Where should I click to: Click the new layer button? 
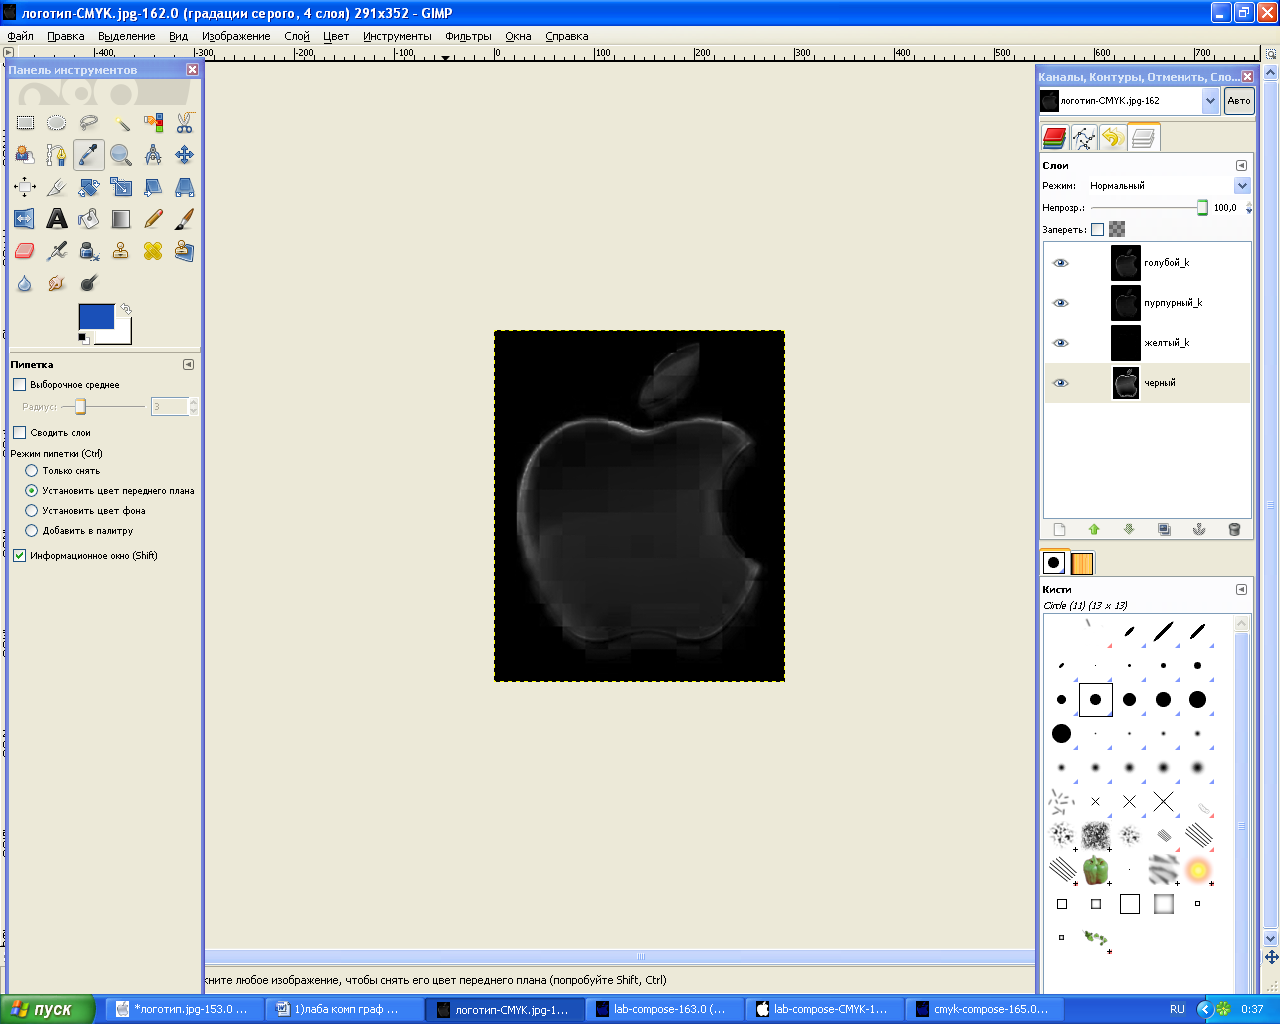point(1060,530)
